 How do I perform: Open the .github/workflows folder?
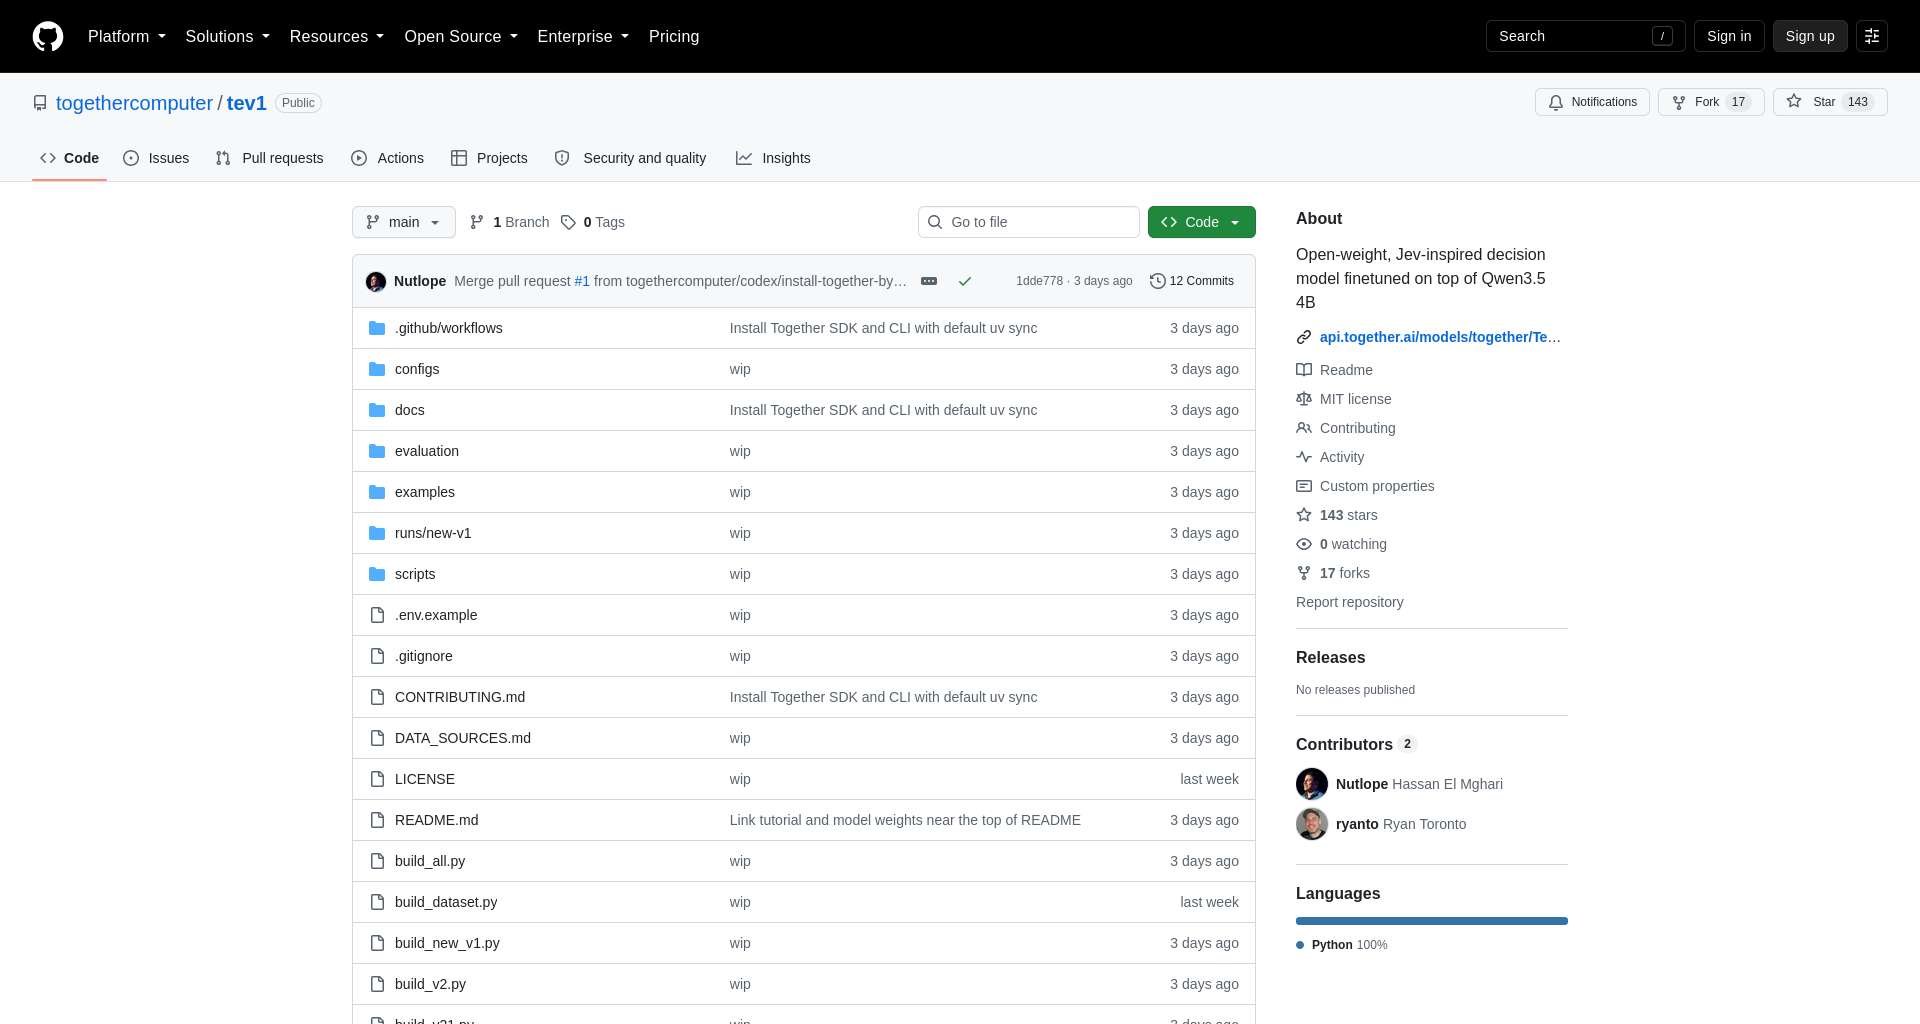click(x=448, y=328)
